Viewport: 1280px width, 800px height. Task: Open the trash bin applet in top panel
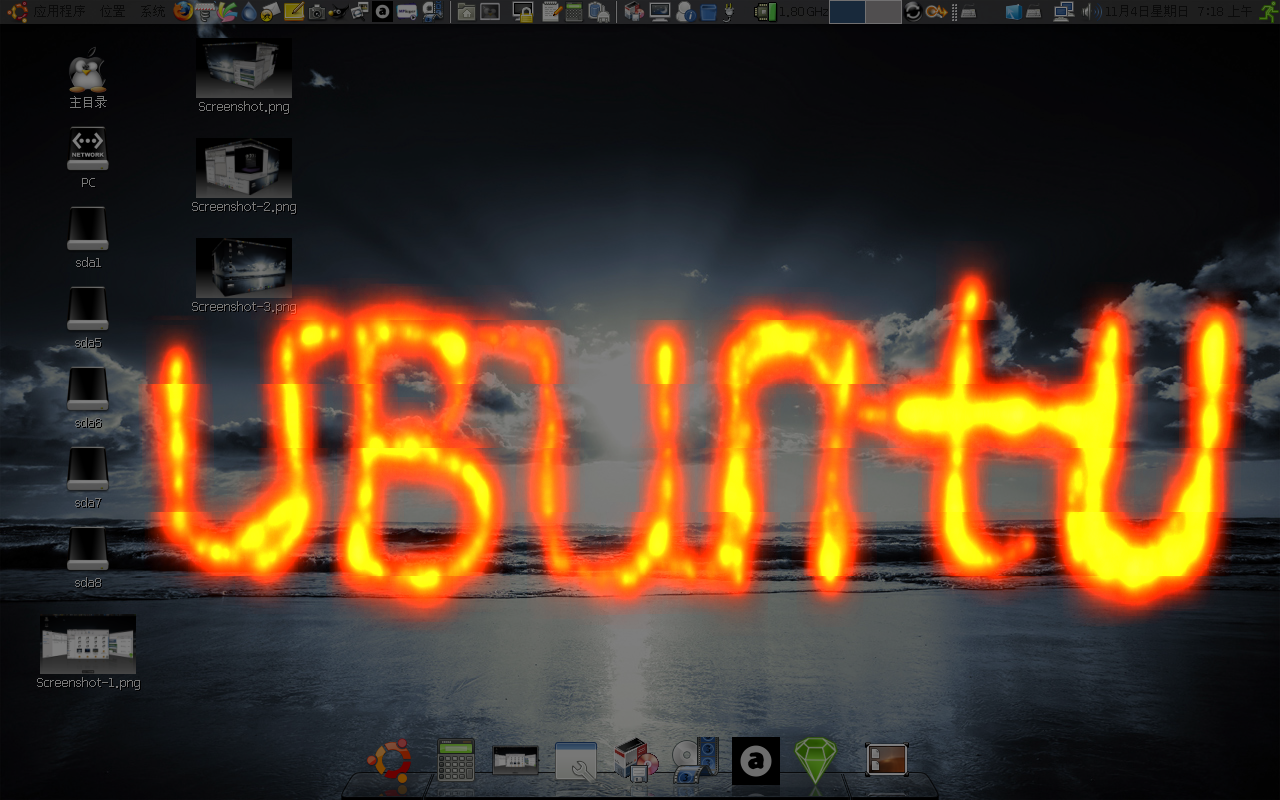point(709,12)
